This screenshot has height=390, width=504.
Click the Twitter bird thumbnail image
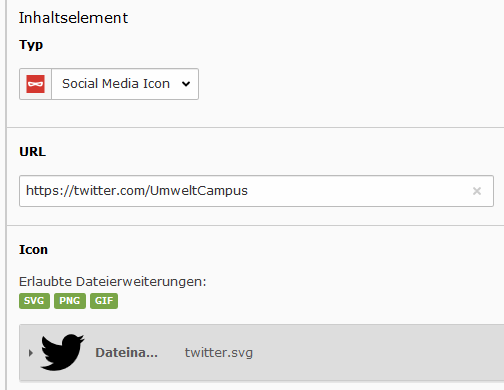pyautogui.click(x=62, y=352)
